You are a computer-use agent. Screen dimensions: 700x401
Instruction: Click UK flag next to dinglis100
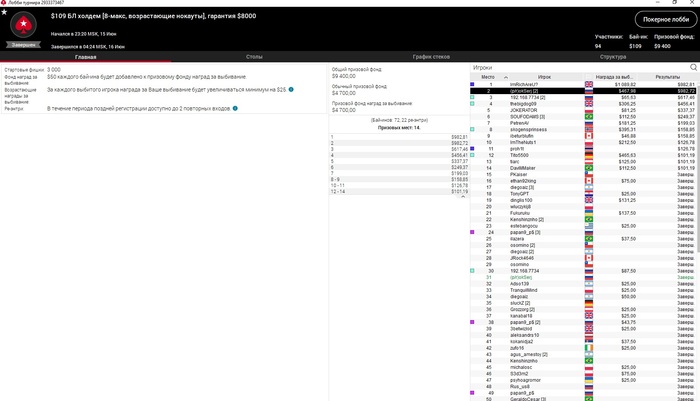click(589, 200)
